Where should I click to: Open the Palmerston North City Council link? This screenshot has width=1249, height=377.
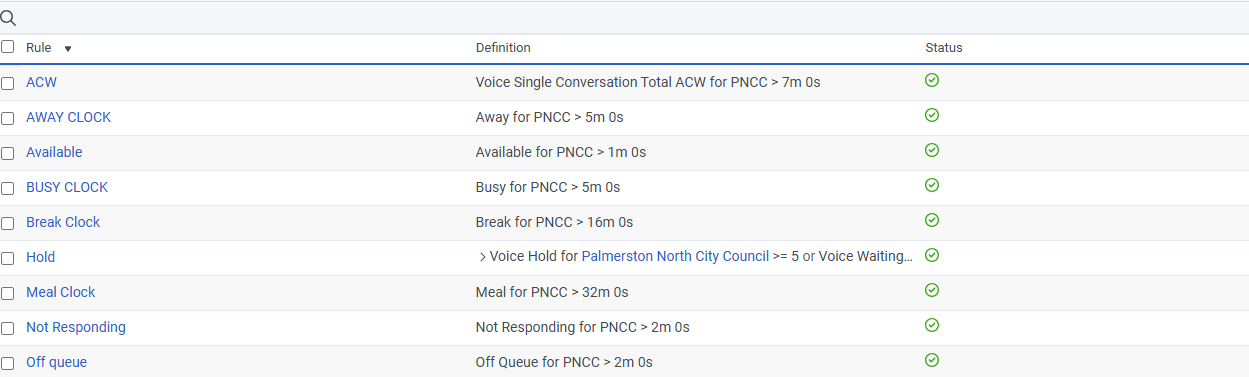click(x=675, y=257)
